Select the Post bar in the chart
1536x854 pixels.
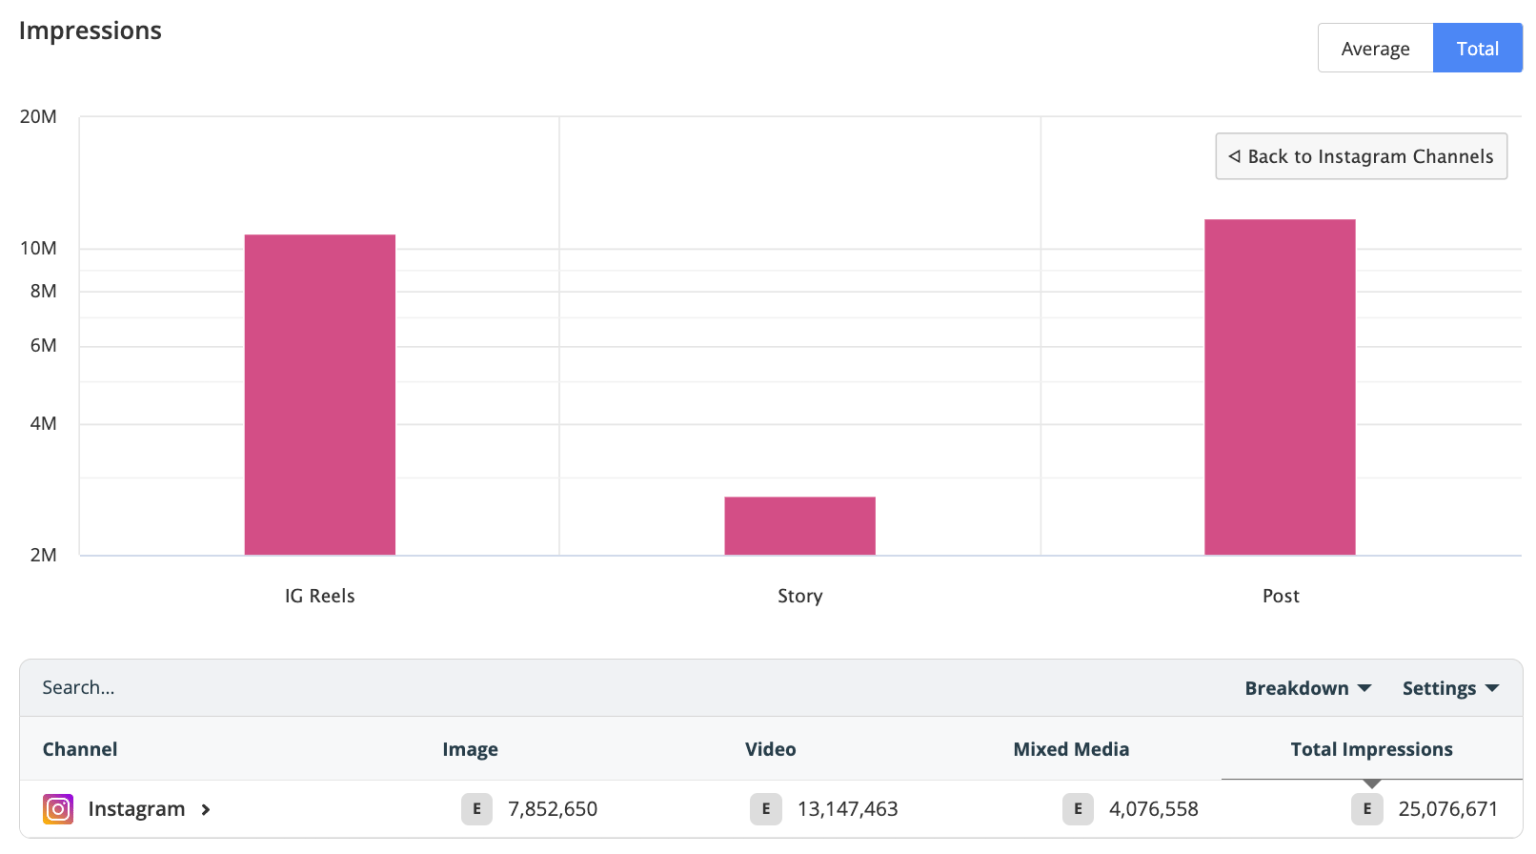1280,388
